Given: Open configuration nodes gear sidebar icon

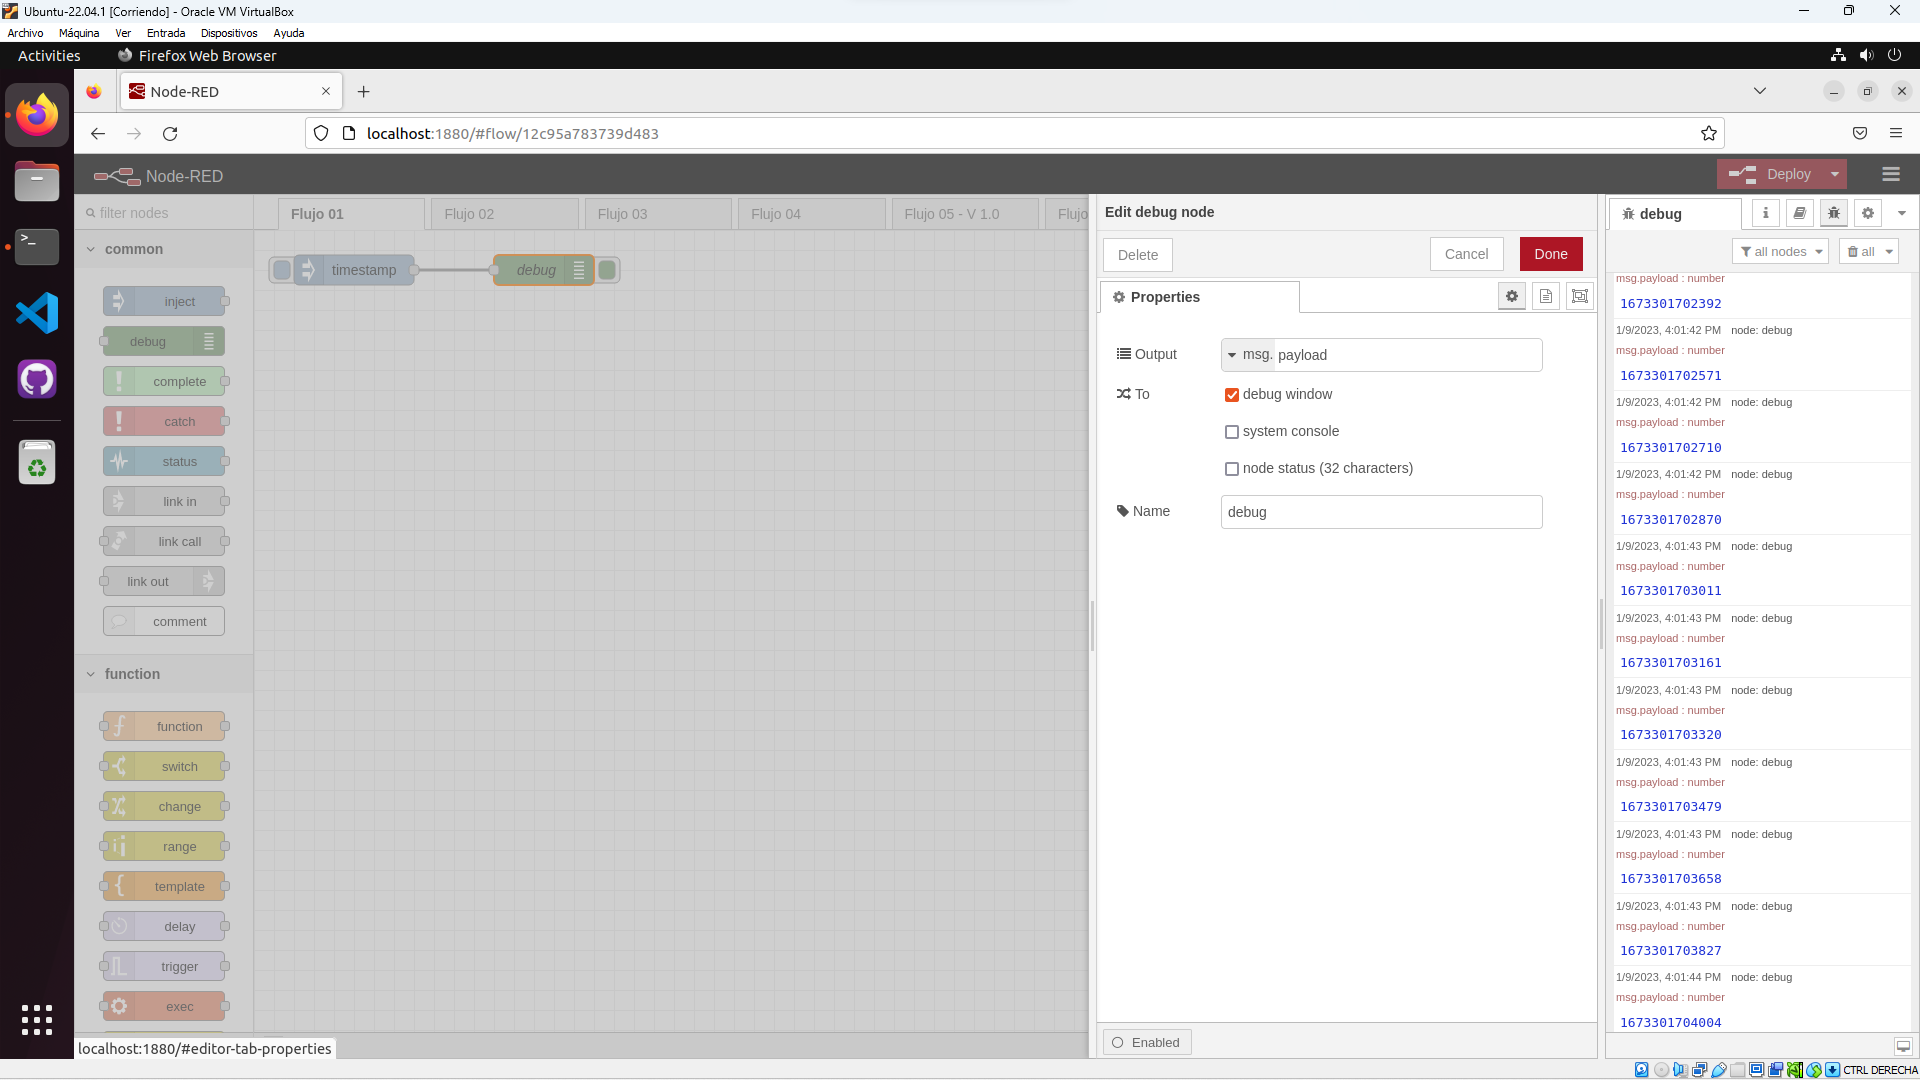Looking at the screenshot, I should pos(1867,213).
